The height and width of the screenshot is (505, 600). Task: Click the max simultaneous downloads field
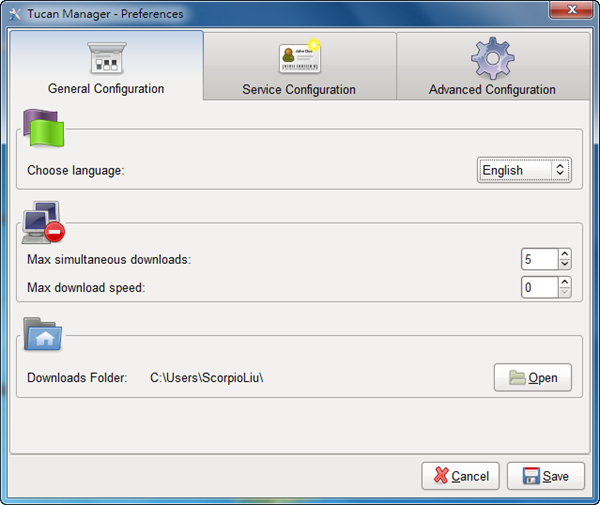[540, 259]
